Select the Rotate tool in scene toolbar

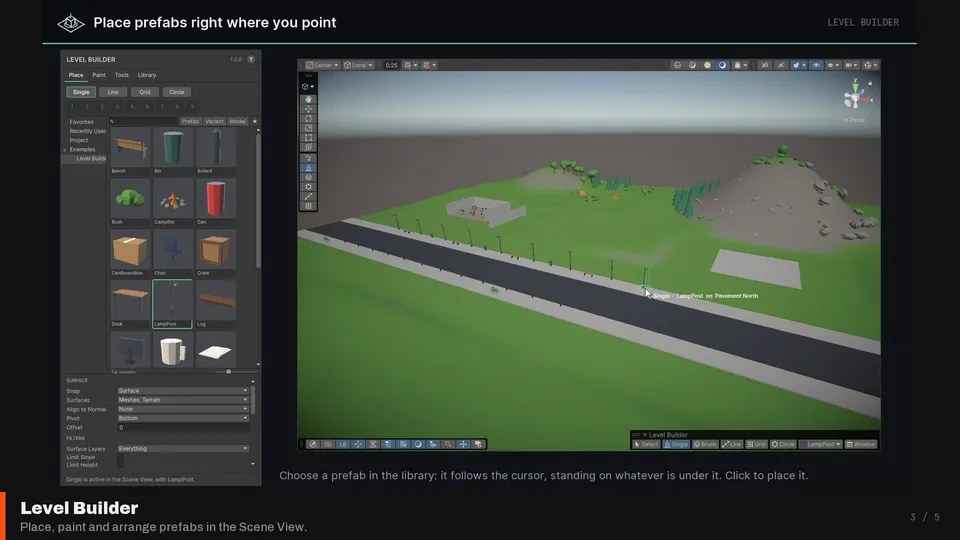[x=308, y=118]
